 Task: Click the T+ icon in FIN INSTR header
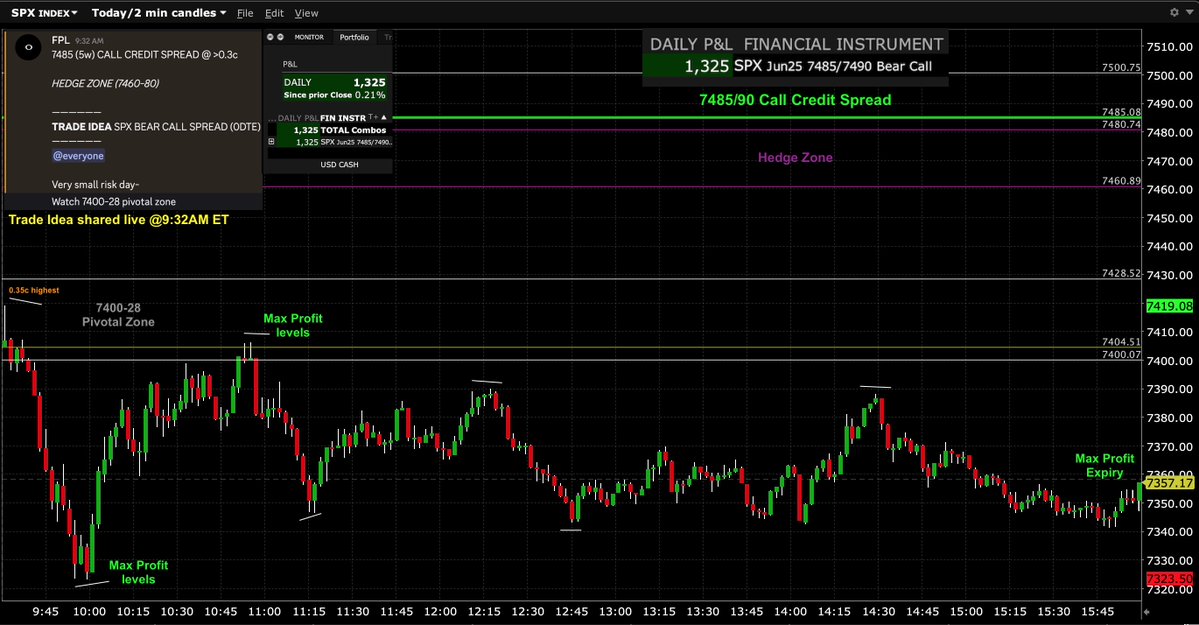tap(373, 118)
